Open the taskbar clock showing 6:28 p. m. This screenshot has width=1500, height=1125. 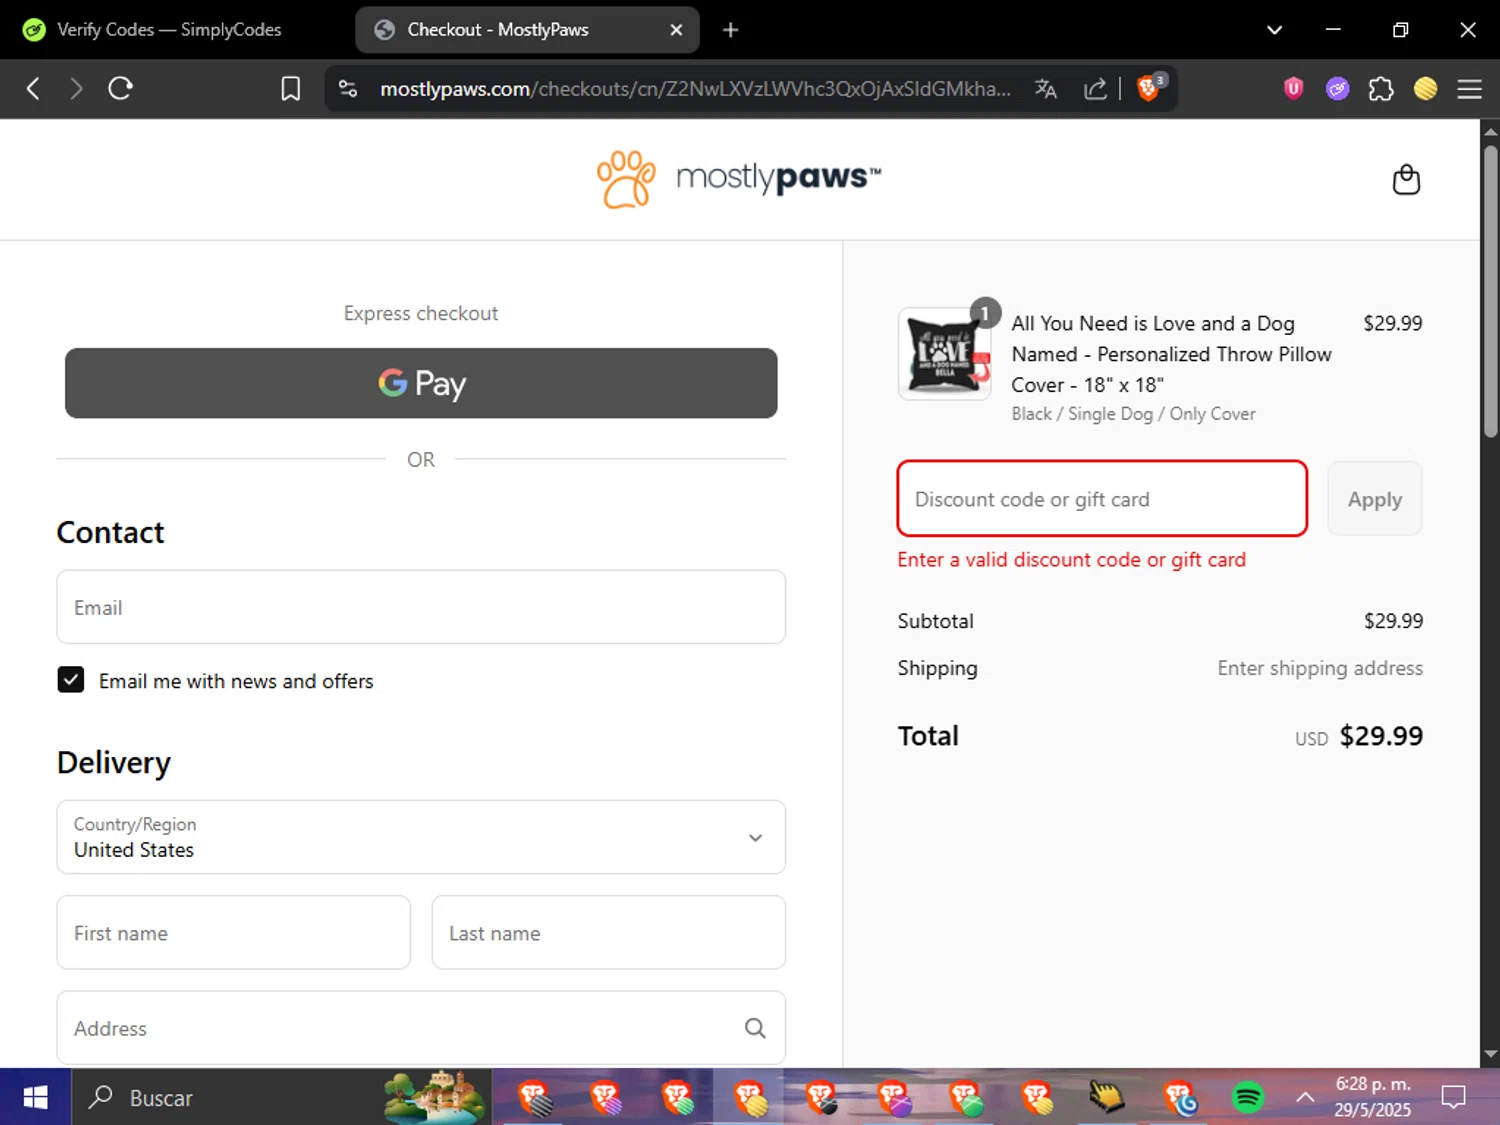pos(1373,1097)
